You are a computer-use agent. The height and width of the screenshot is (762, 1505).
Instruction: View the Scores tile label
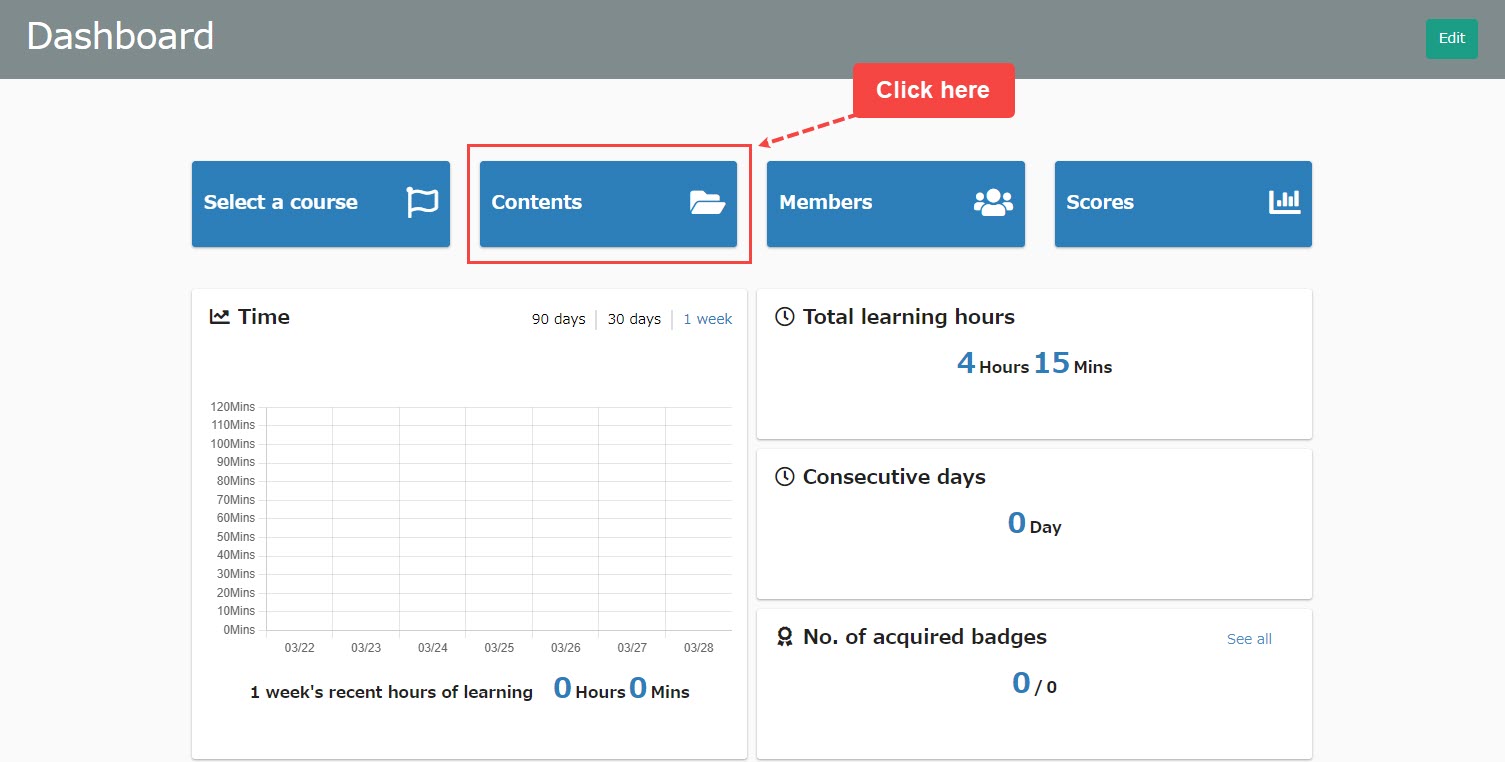[1099, 202]
